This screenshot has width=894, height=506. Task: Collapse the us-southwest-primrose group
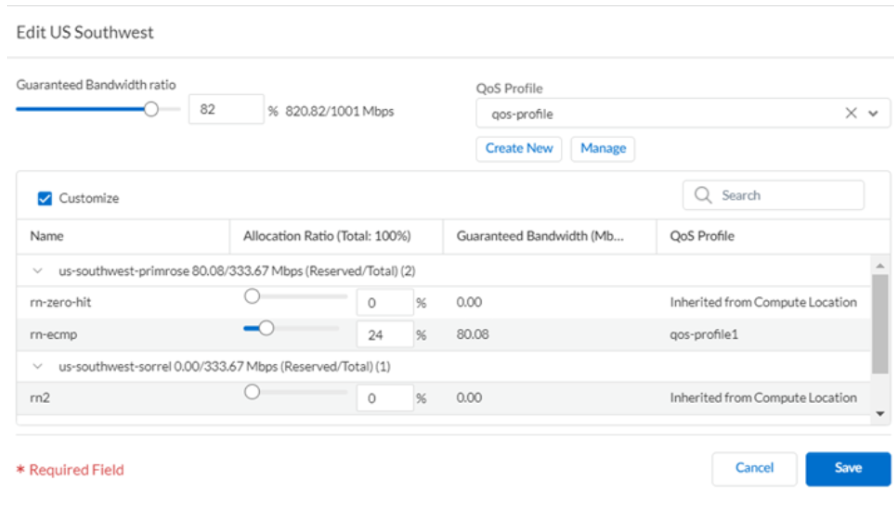39,270
